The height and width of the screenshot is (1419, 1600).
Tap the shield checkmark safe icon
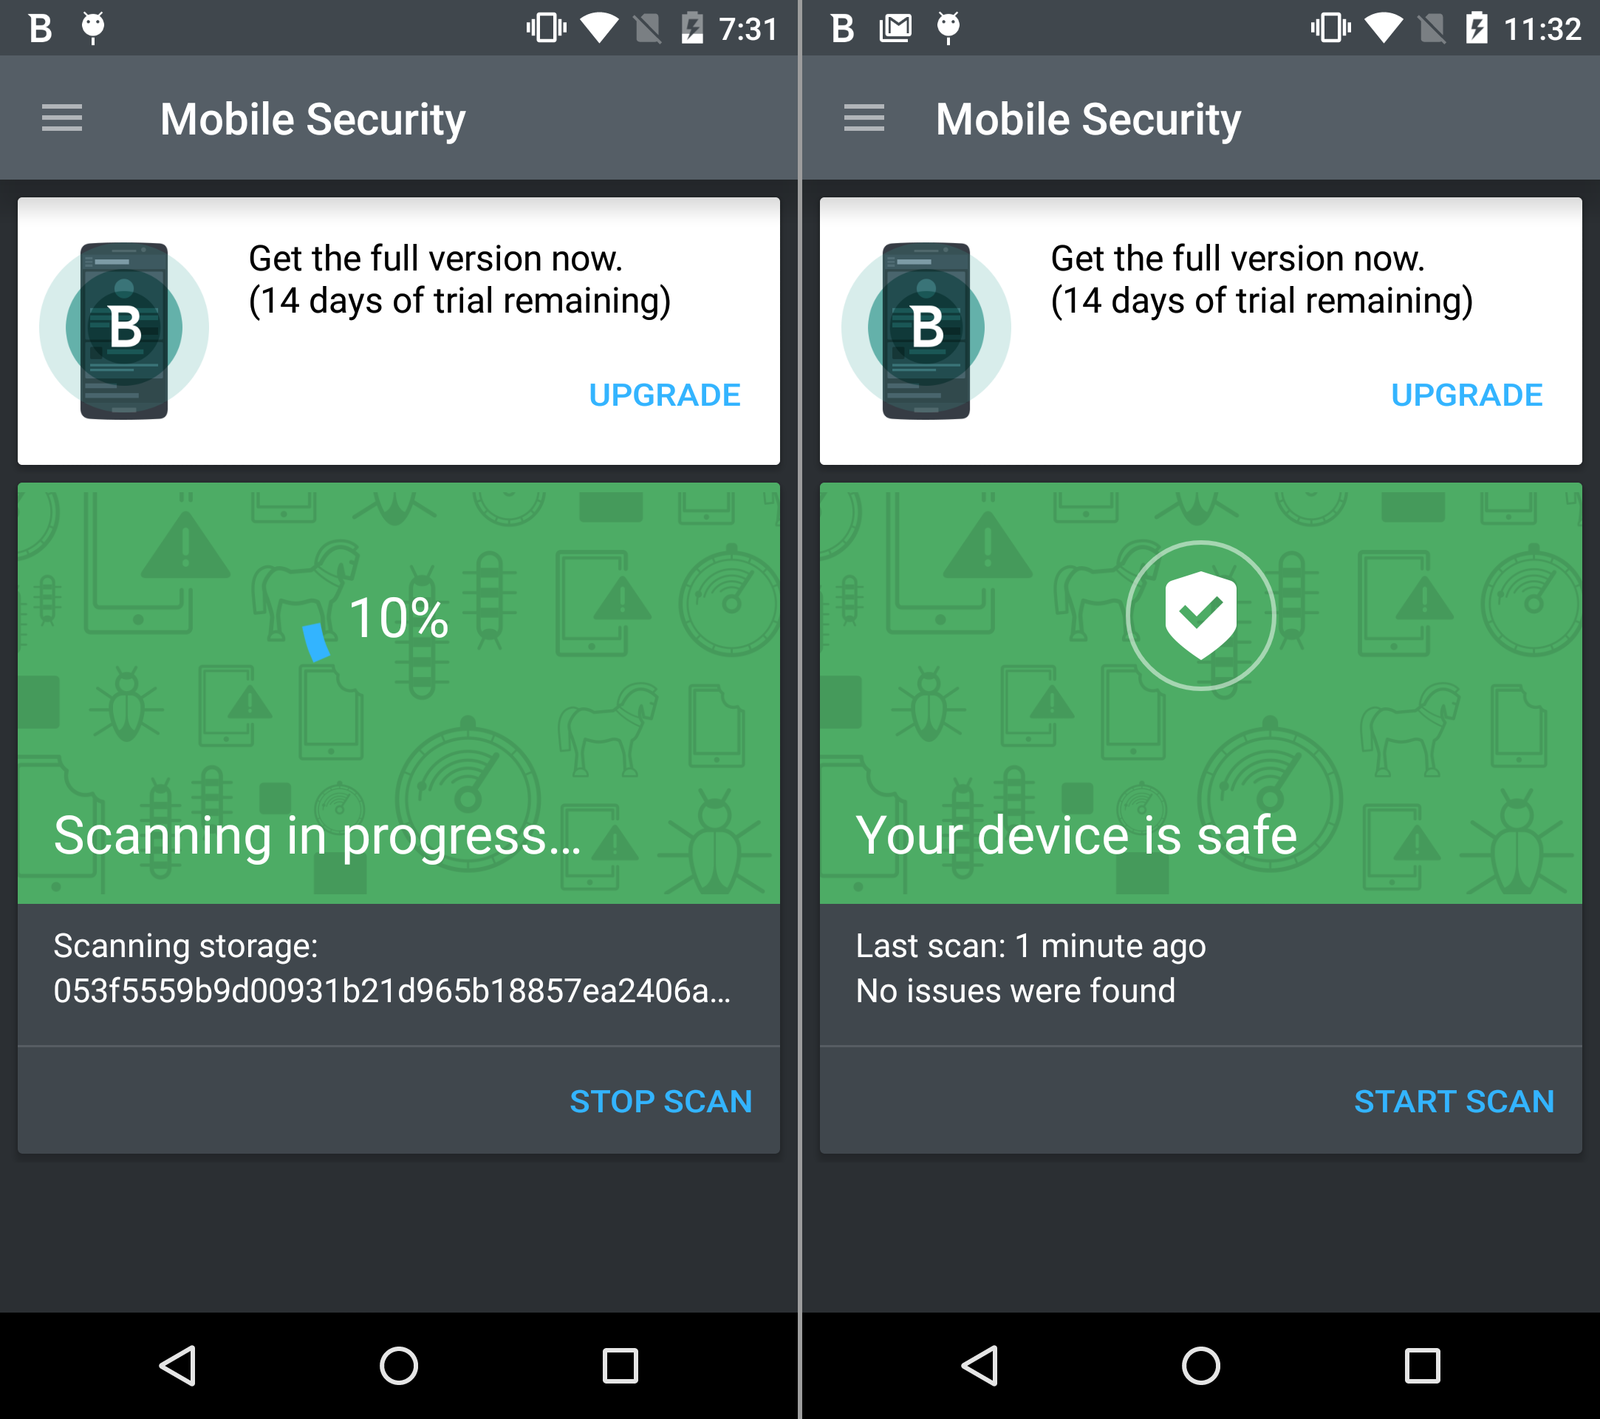coord(1201,615)
